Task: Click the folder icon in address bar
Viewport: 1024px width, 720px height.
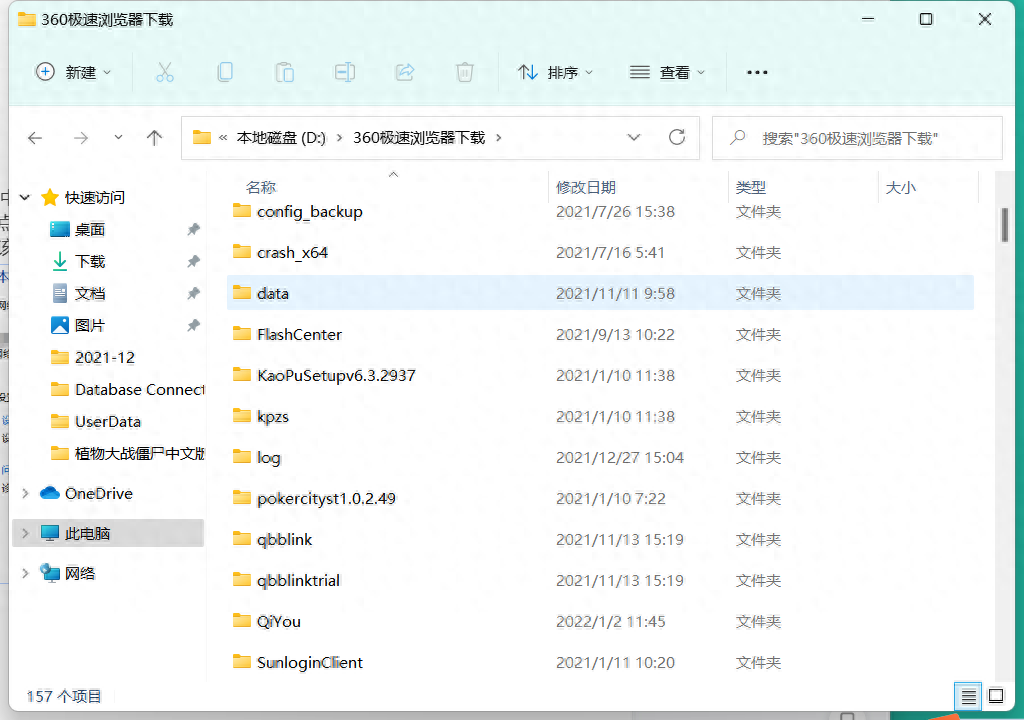Action: [x=202, y=137]
